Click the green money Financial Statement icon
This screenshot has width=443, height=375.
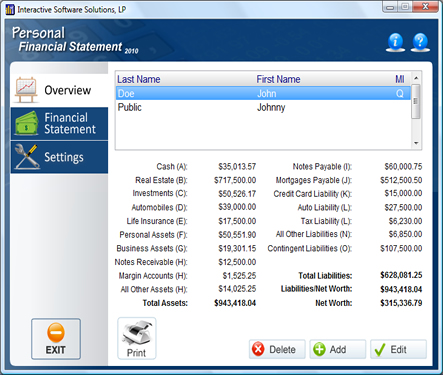pyautogui.click(x=26, y=123)
